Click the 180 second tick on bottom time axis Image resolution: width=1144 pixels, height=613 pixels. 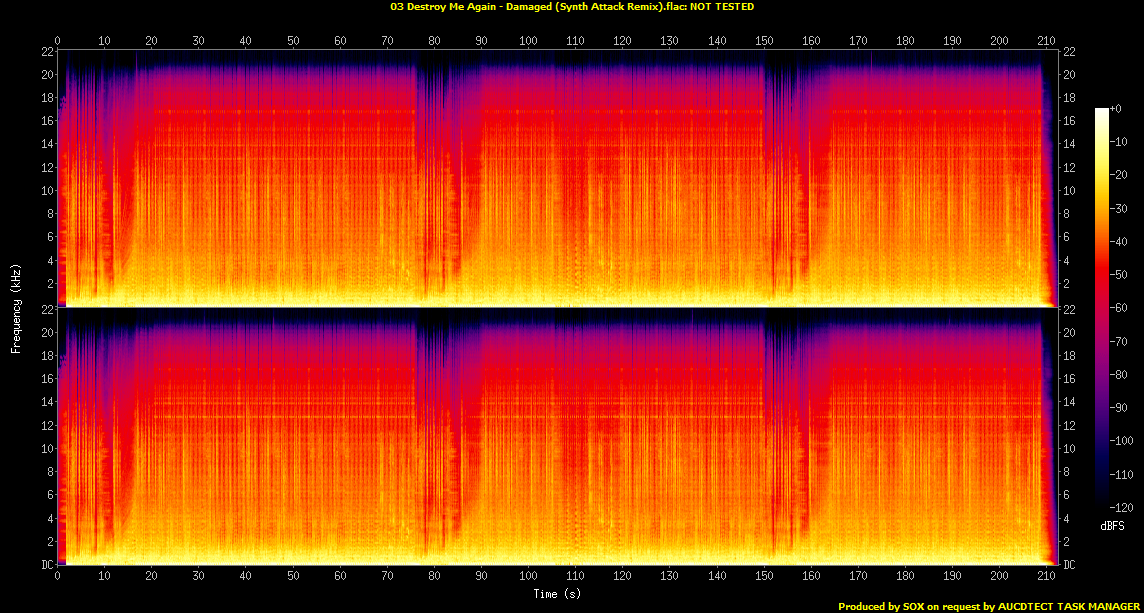coord(905,577)
